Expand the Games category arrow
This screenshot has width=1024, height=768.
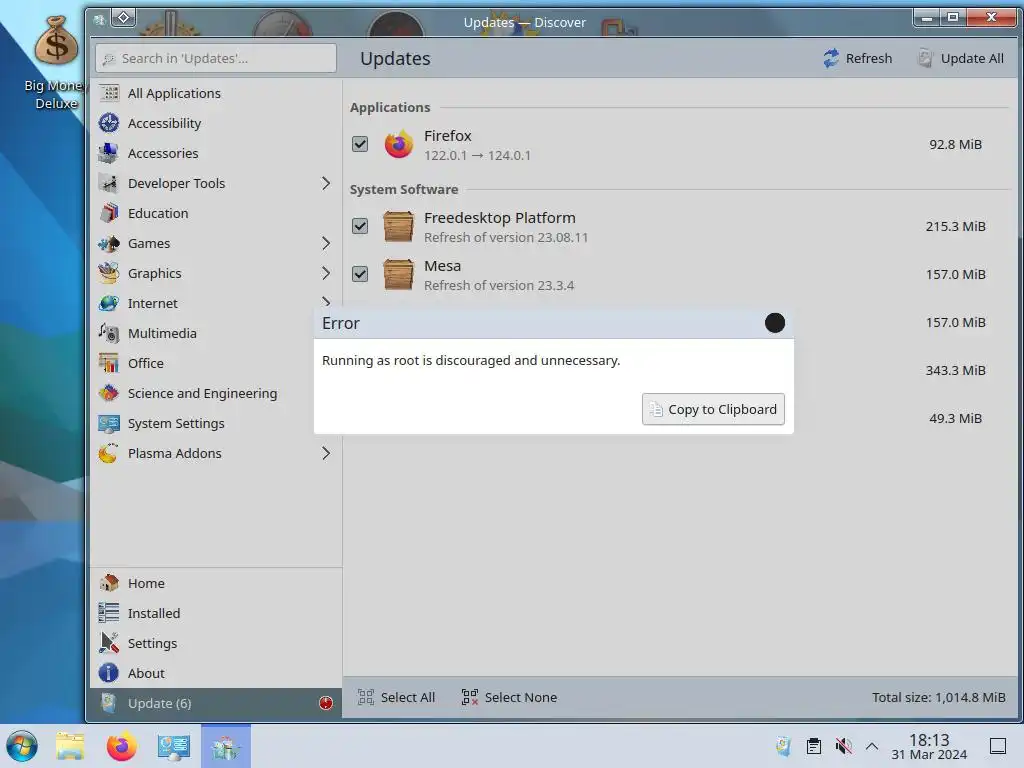pos(326,244)
